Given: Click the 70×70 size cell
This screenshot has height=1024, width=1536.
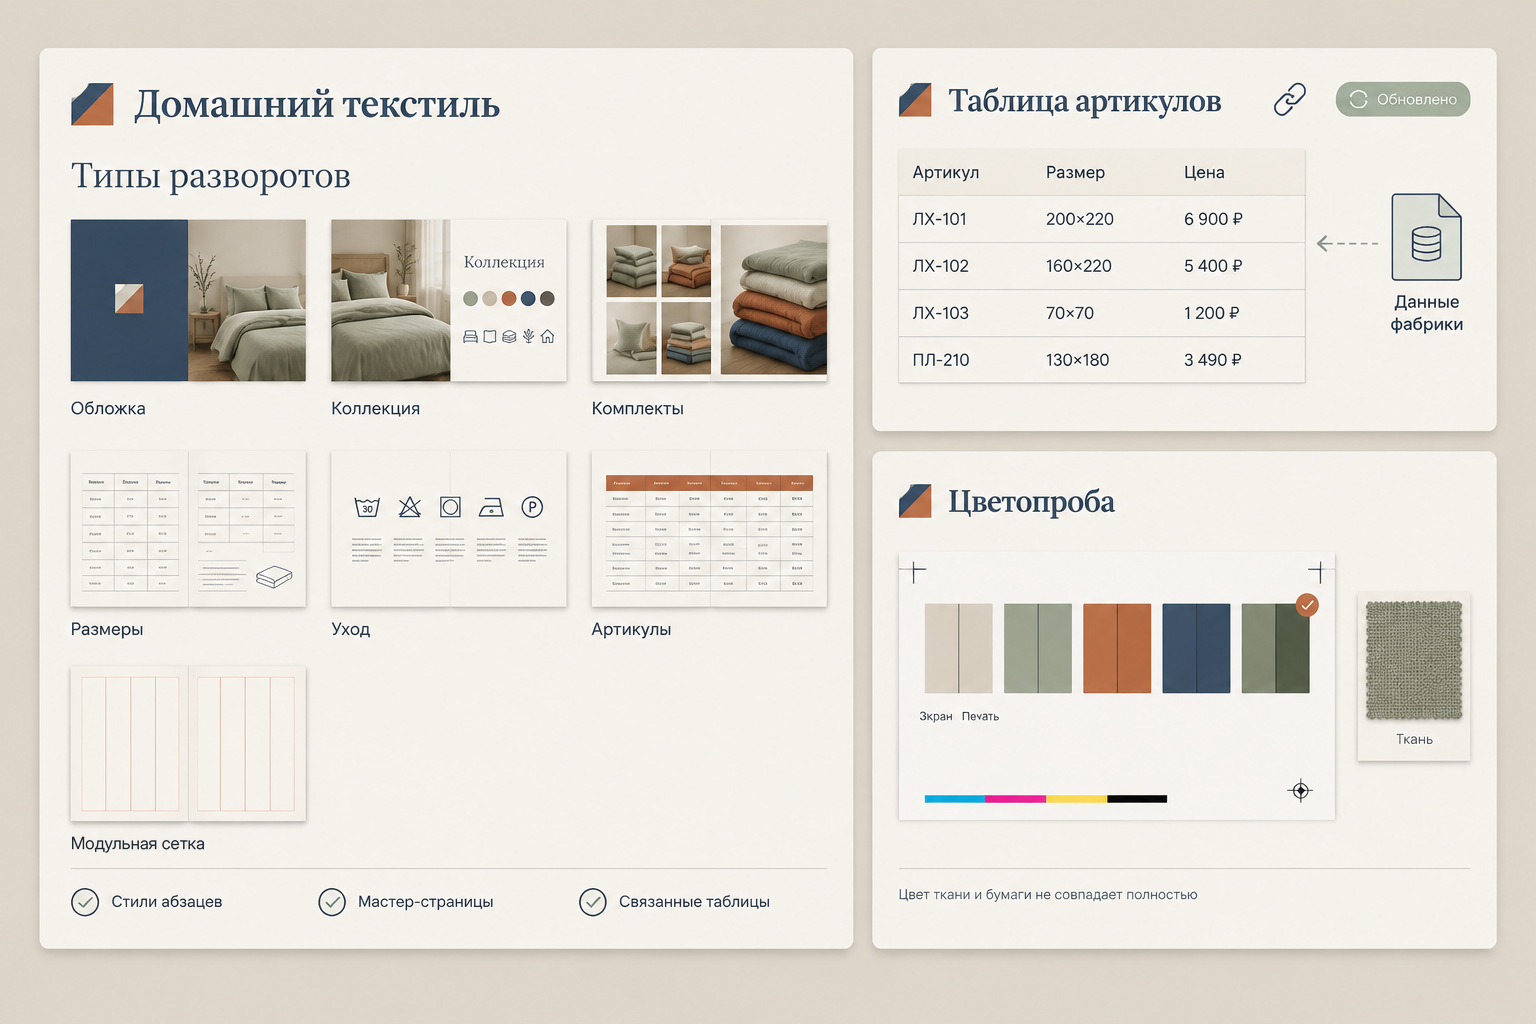Looking at the screenshot, I should click(1069, 313).
